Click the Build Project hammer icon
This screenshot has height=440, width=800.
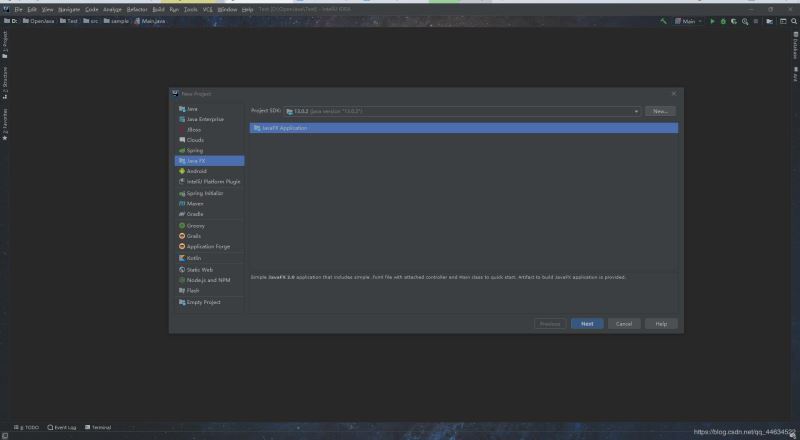tap(663, 21)
